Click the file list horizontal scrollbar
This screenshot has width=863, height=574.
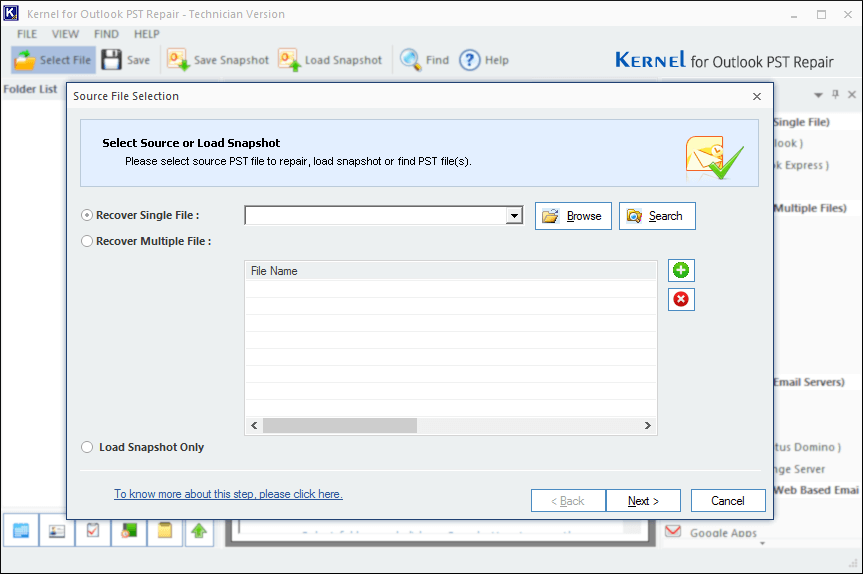[x=340, y=426]
